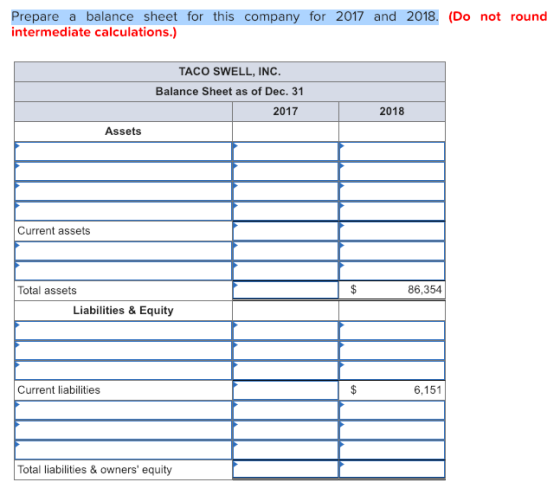Select 2018 field directly above Total liabilities row
The width and height of the screenshot is (560, 495).
[392, 450]
